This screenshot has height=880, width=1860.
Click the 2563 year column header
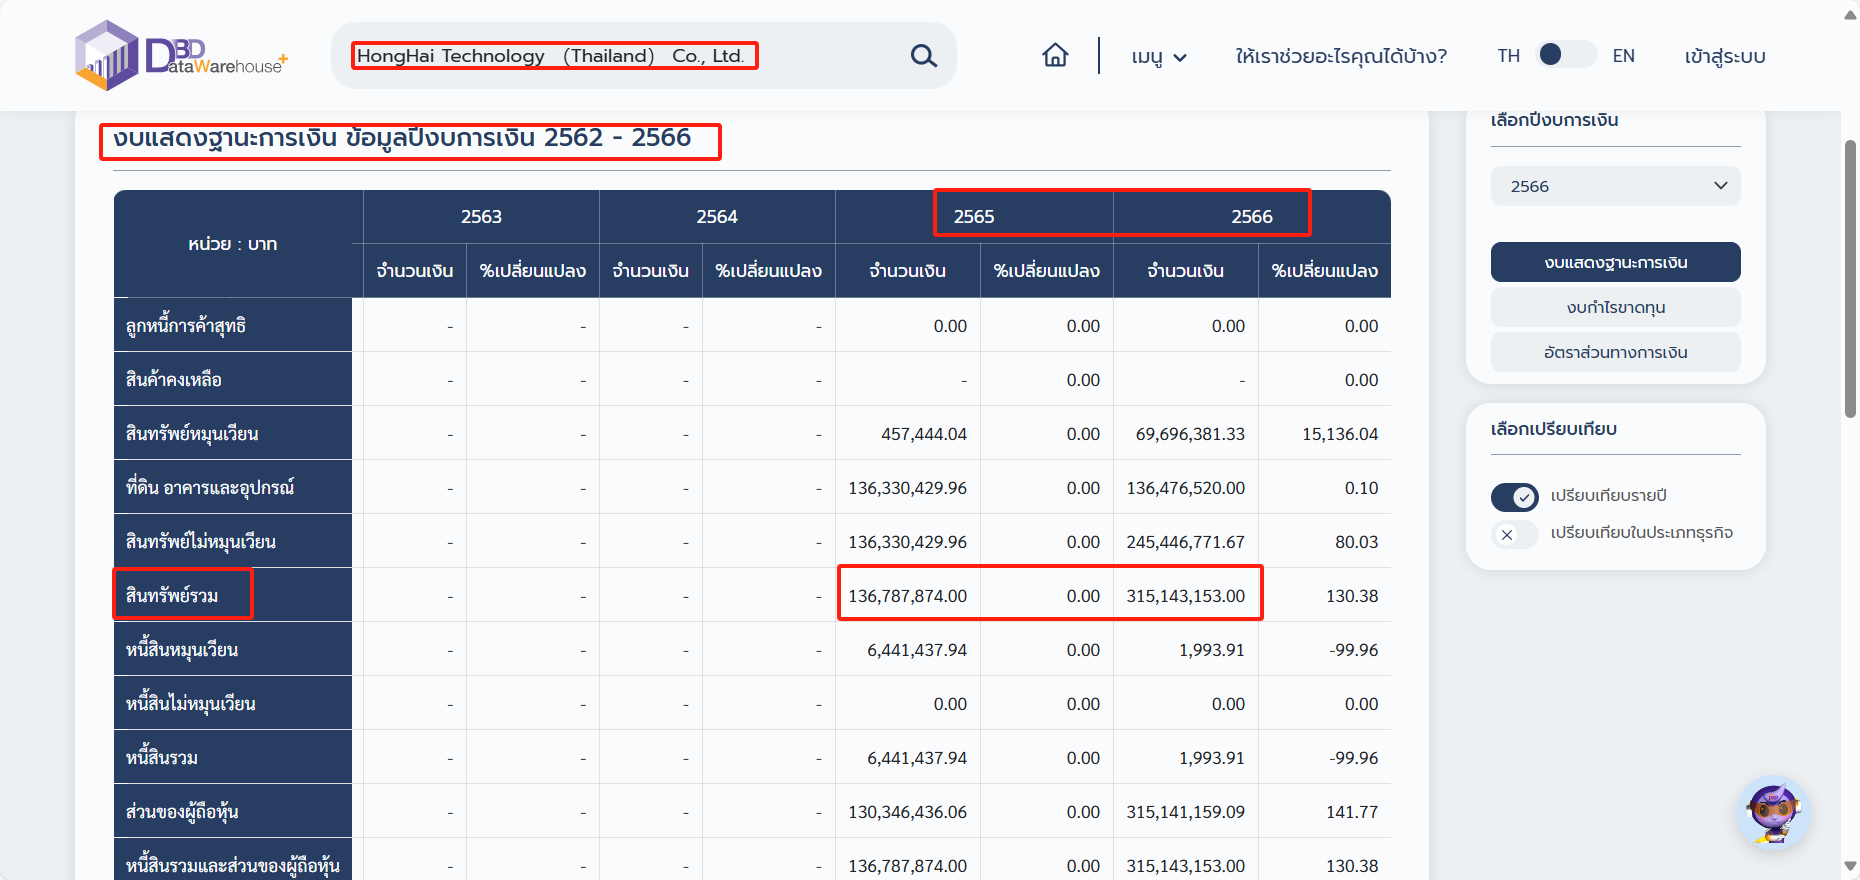(481, 217)
